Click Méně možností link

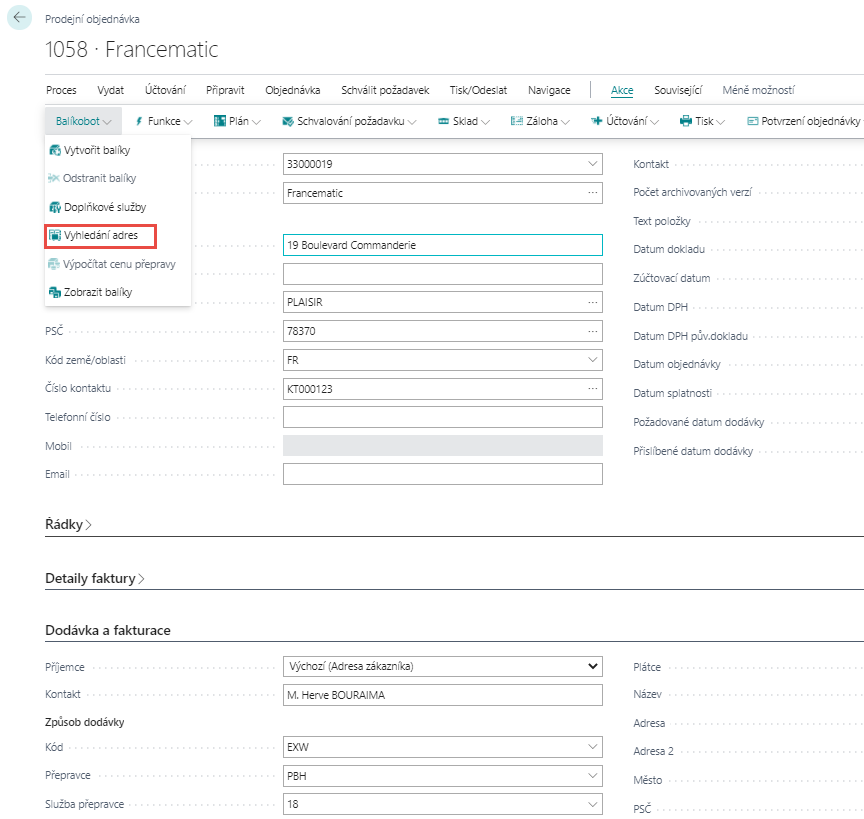tap(758, 90)
